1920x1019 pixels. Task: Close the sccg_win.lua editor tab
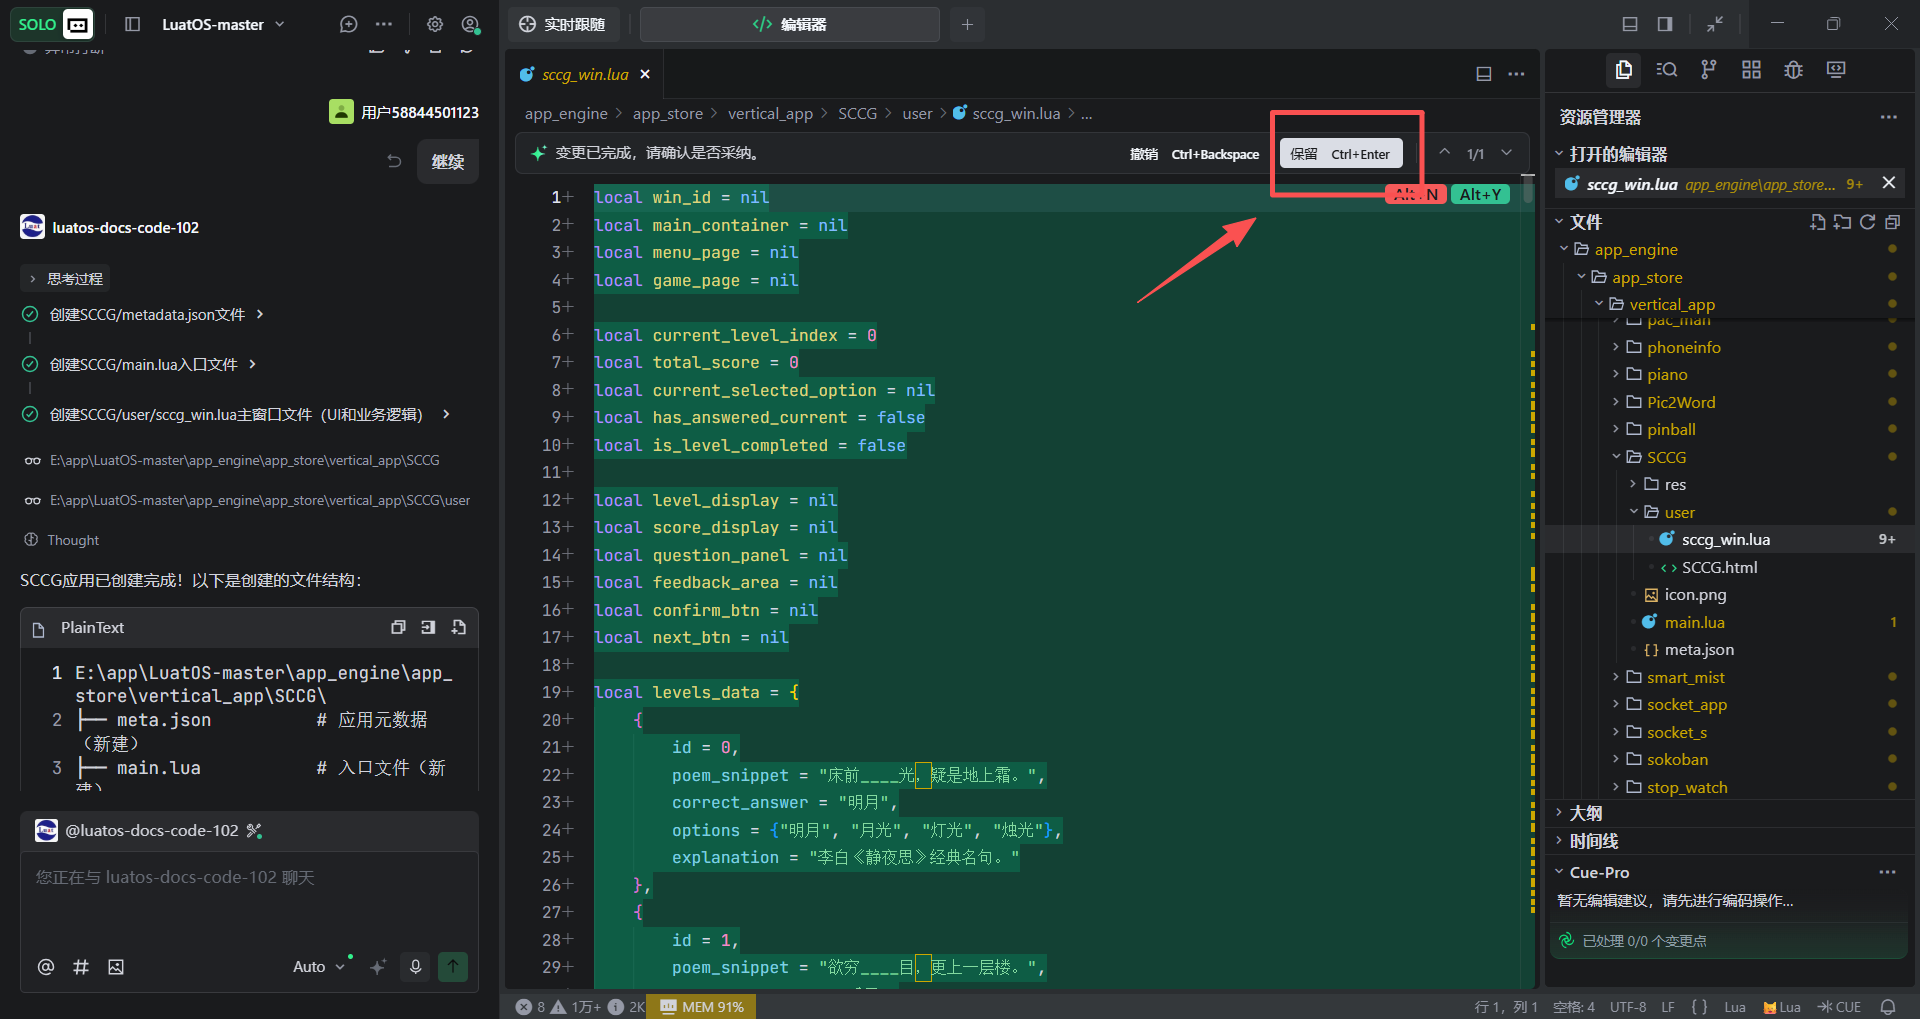click(x=645, y=74)
